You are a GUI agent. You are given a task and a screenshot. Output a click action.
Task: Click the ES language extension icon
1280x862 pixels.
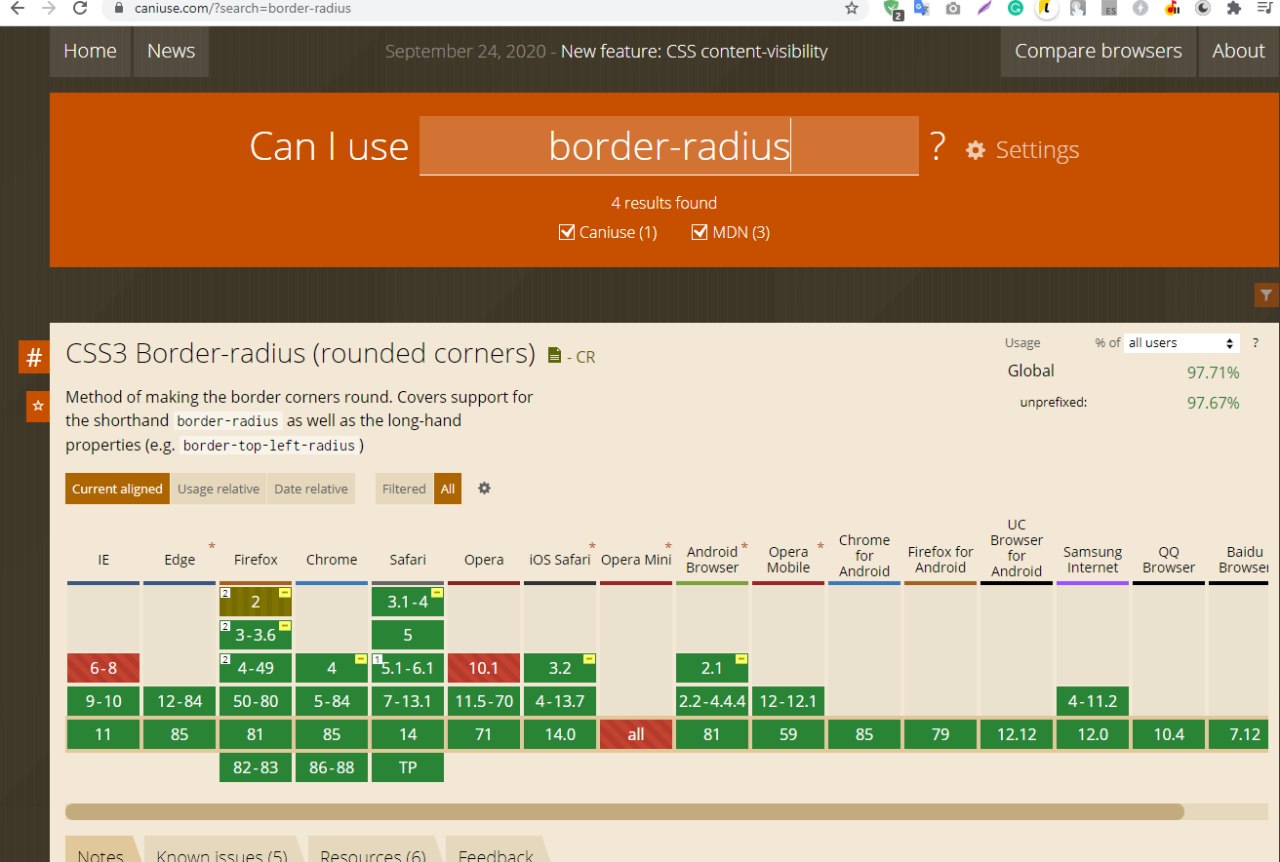1109,8
